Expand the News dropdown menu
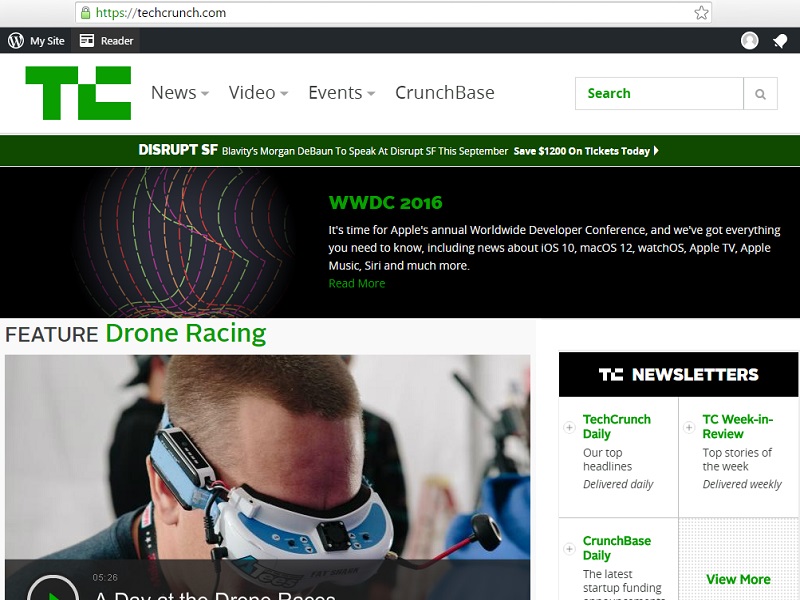800x600 pixels. pos(205,94)
